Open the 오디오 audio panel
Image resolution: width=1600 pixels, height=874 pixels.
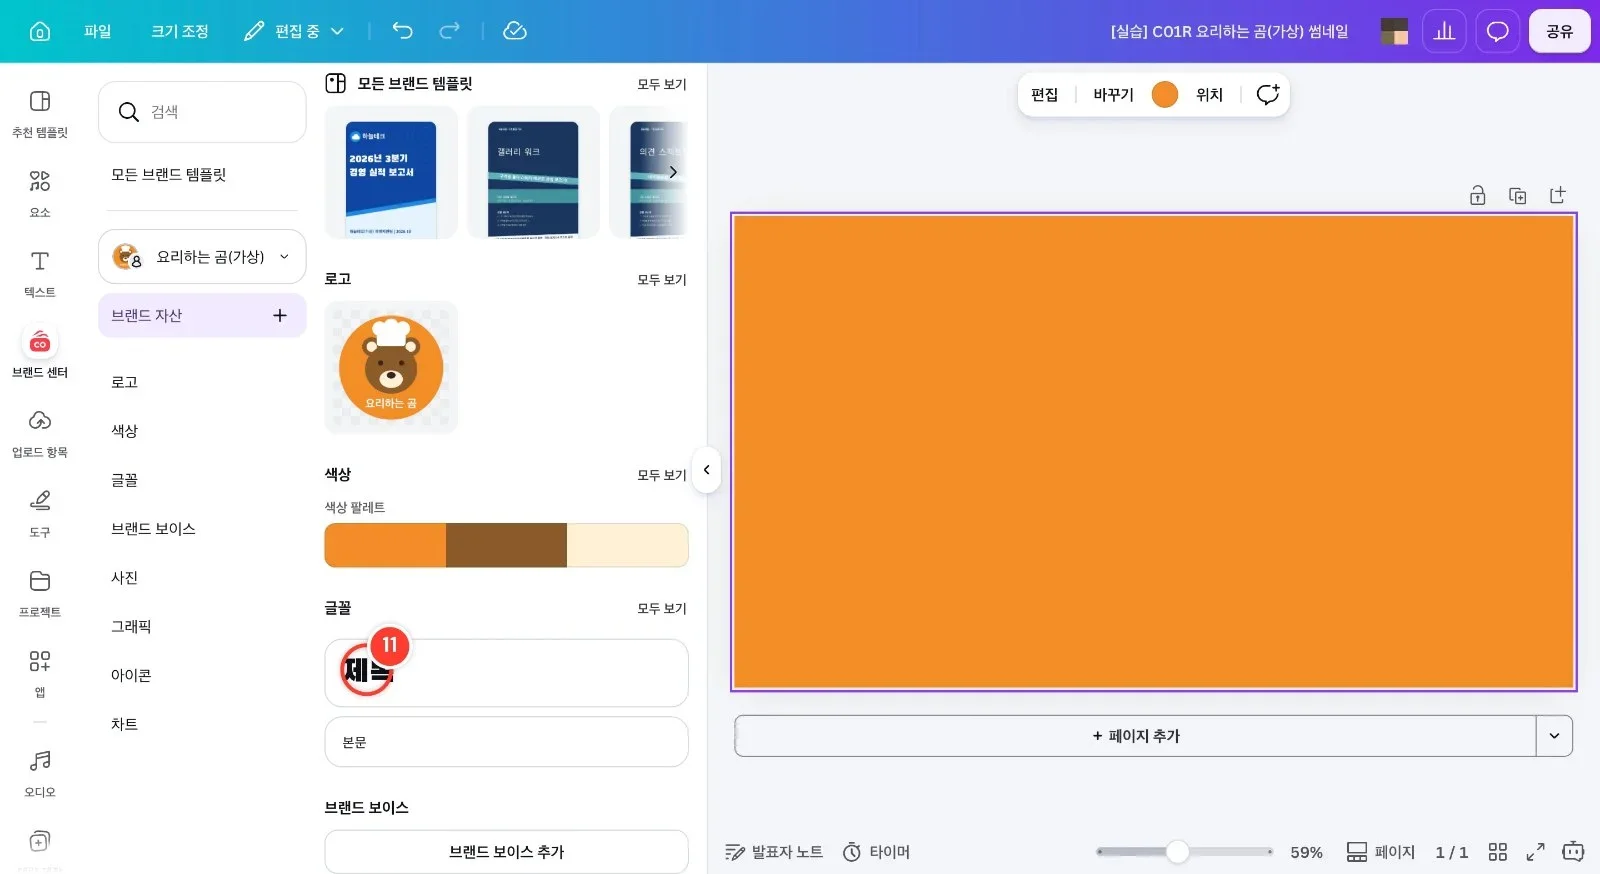coord(40,773)
